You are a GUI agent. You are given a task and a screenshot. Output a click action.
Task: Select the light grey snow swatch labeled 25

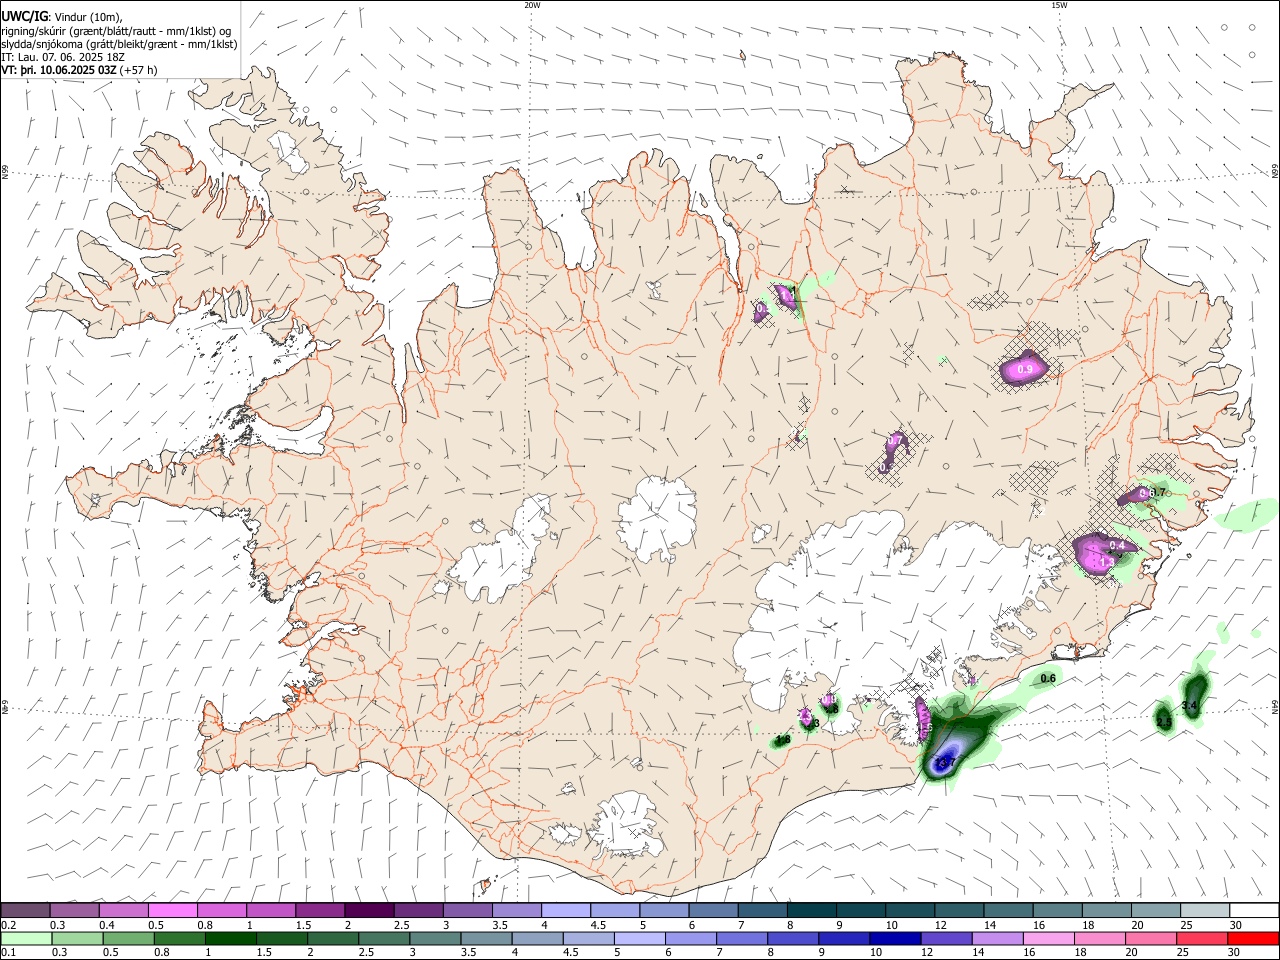[1204, 911]
